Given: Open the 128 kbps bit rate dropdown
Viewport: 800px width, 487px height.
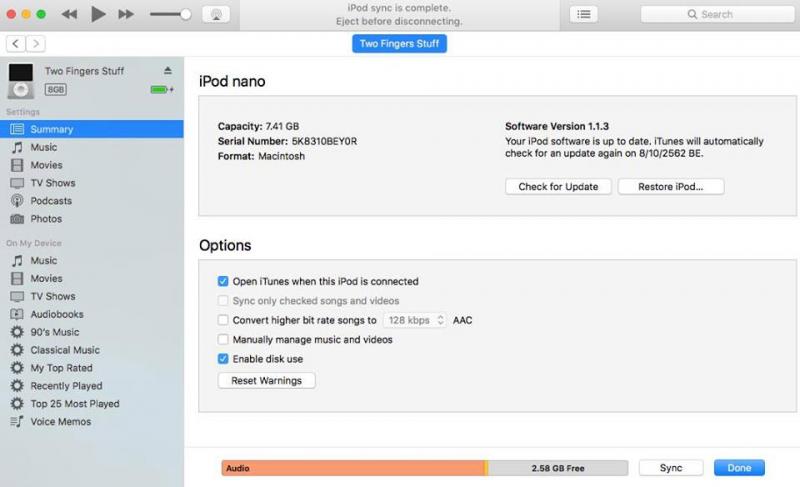Looking at the screenshot, I should pyautogui.click(x=415, y=320).
